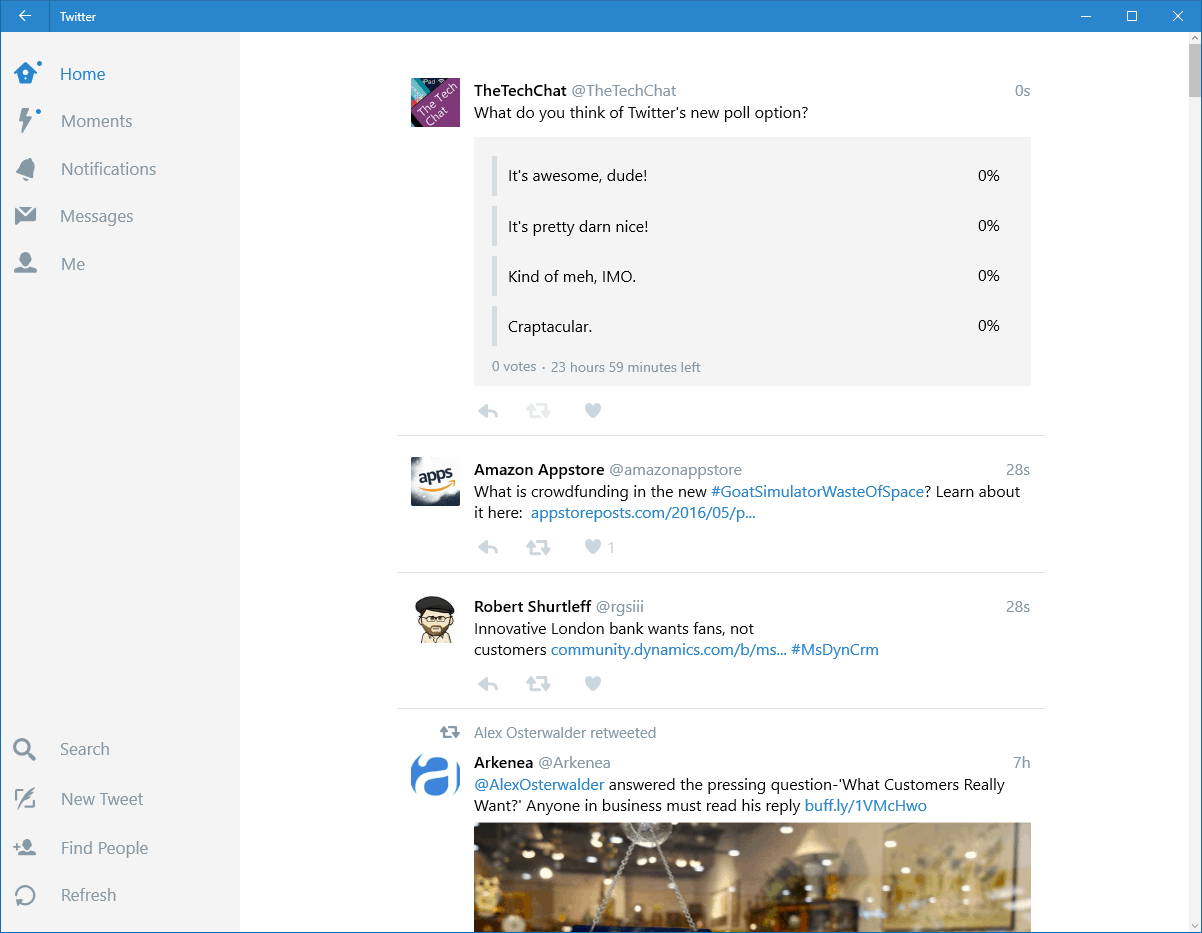This screenshot has height=933, width=1202.
Task: Retweet Robert Shurtleff's tweet
Action: coord(539,684)
